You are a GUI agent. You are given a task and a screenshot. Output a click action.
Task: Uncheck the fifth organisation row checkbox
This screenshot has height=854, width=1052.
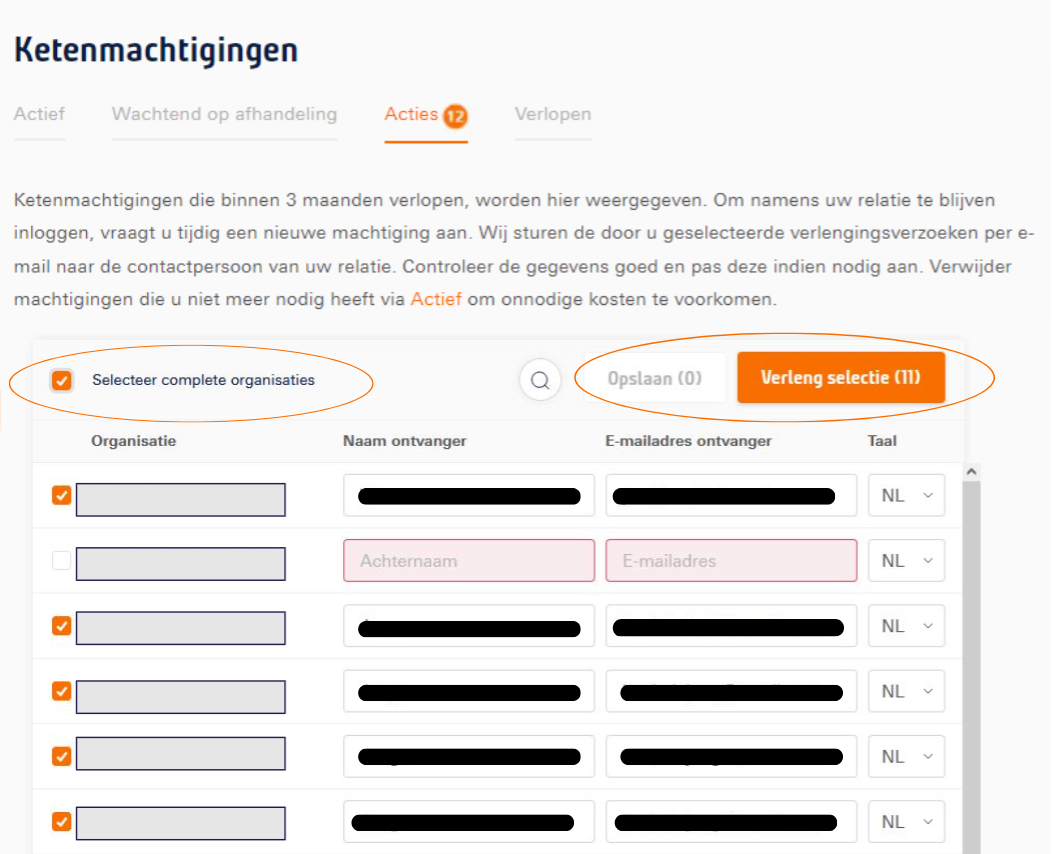click(62, 756)
